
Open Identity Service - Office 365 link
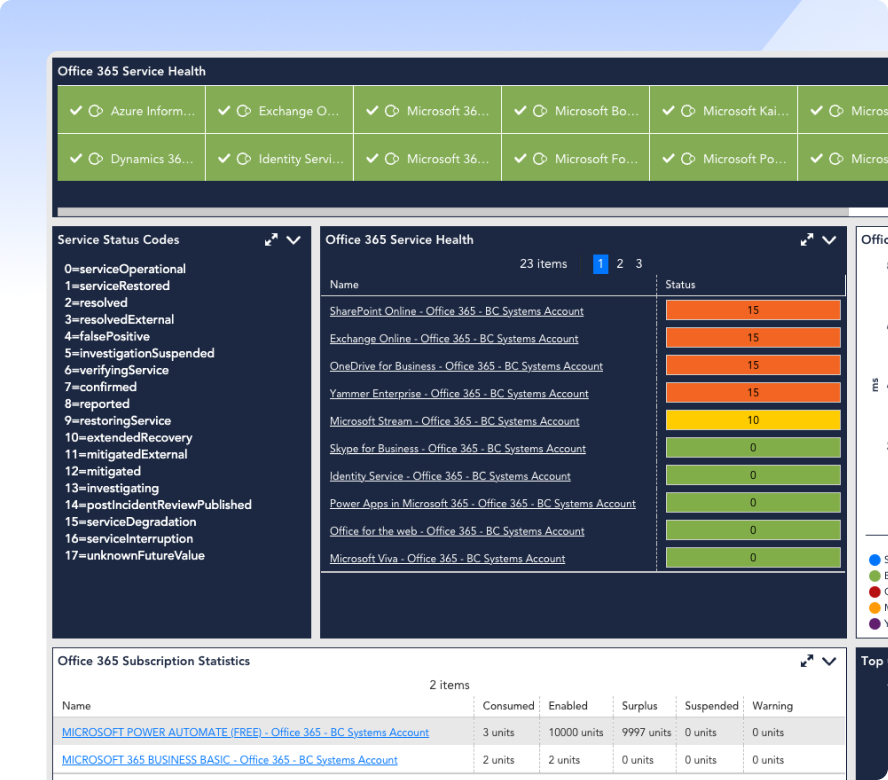pyautogui.click(x=450, y=476)
